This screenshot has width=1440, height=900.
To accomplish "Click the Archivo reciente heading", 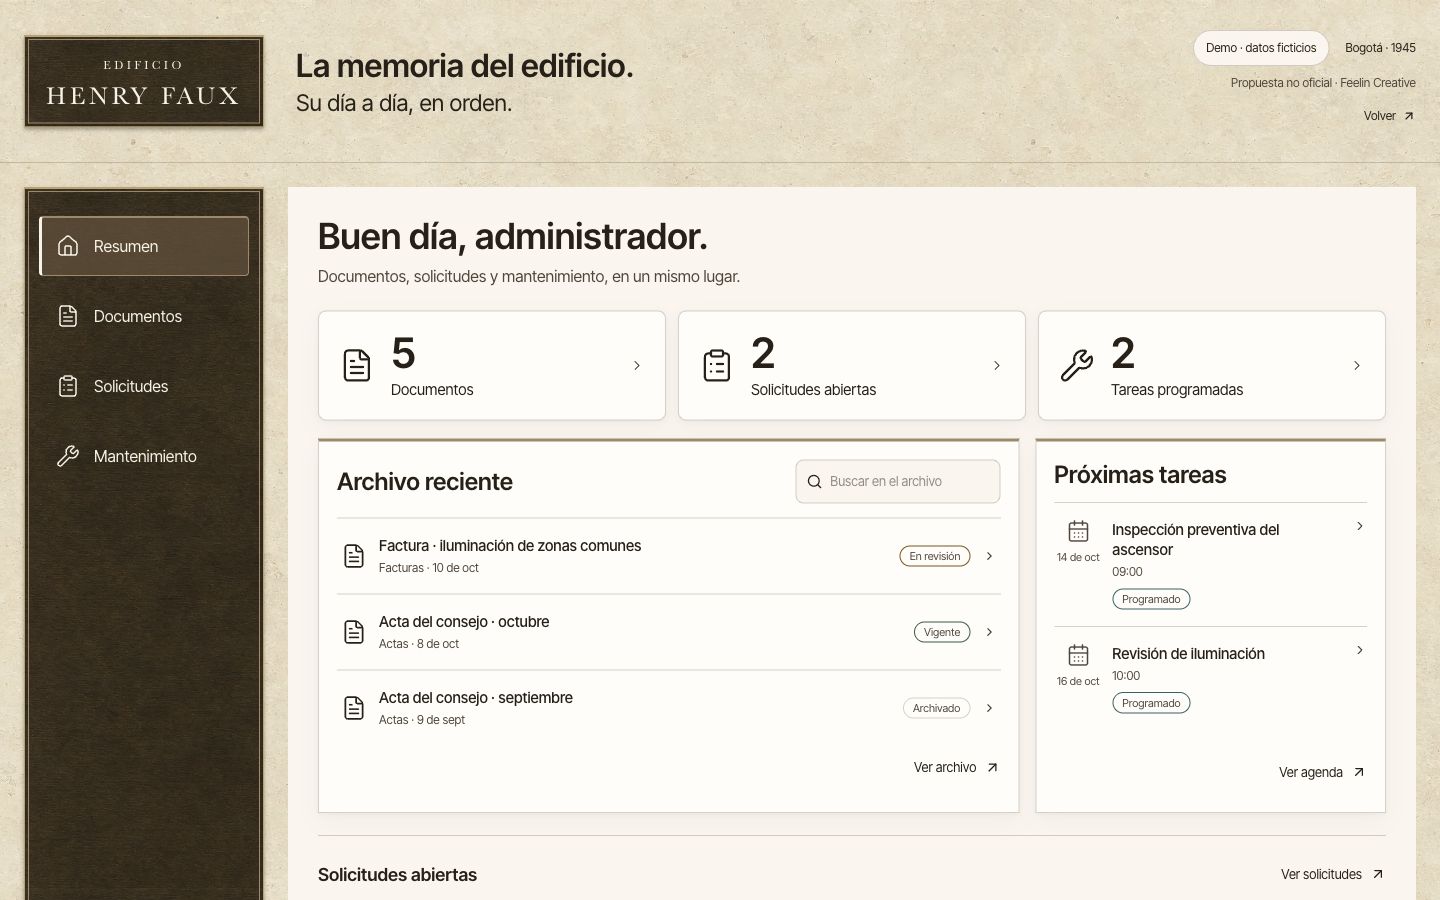I will [x=425, y=482].
